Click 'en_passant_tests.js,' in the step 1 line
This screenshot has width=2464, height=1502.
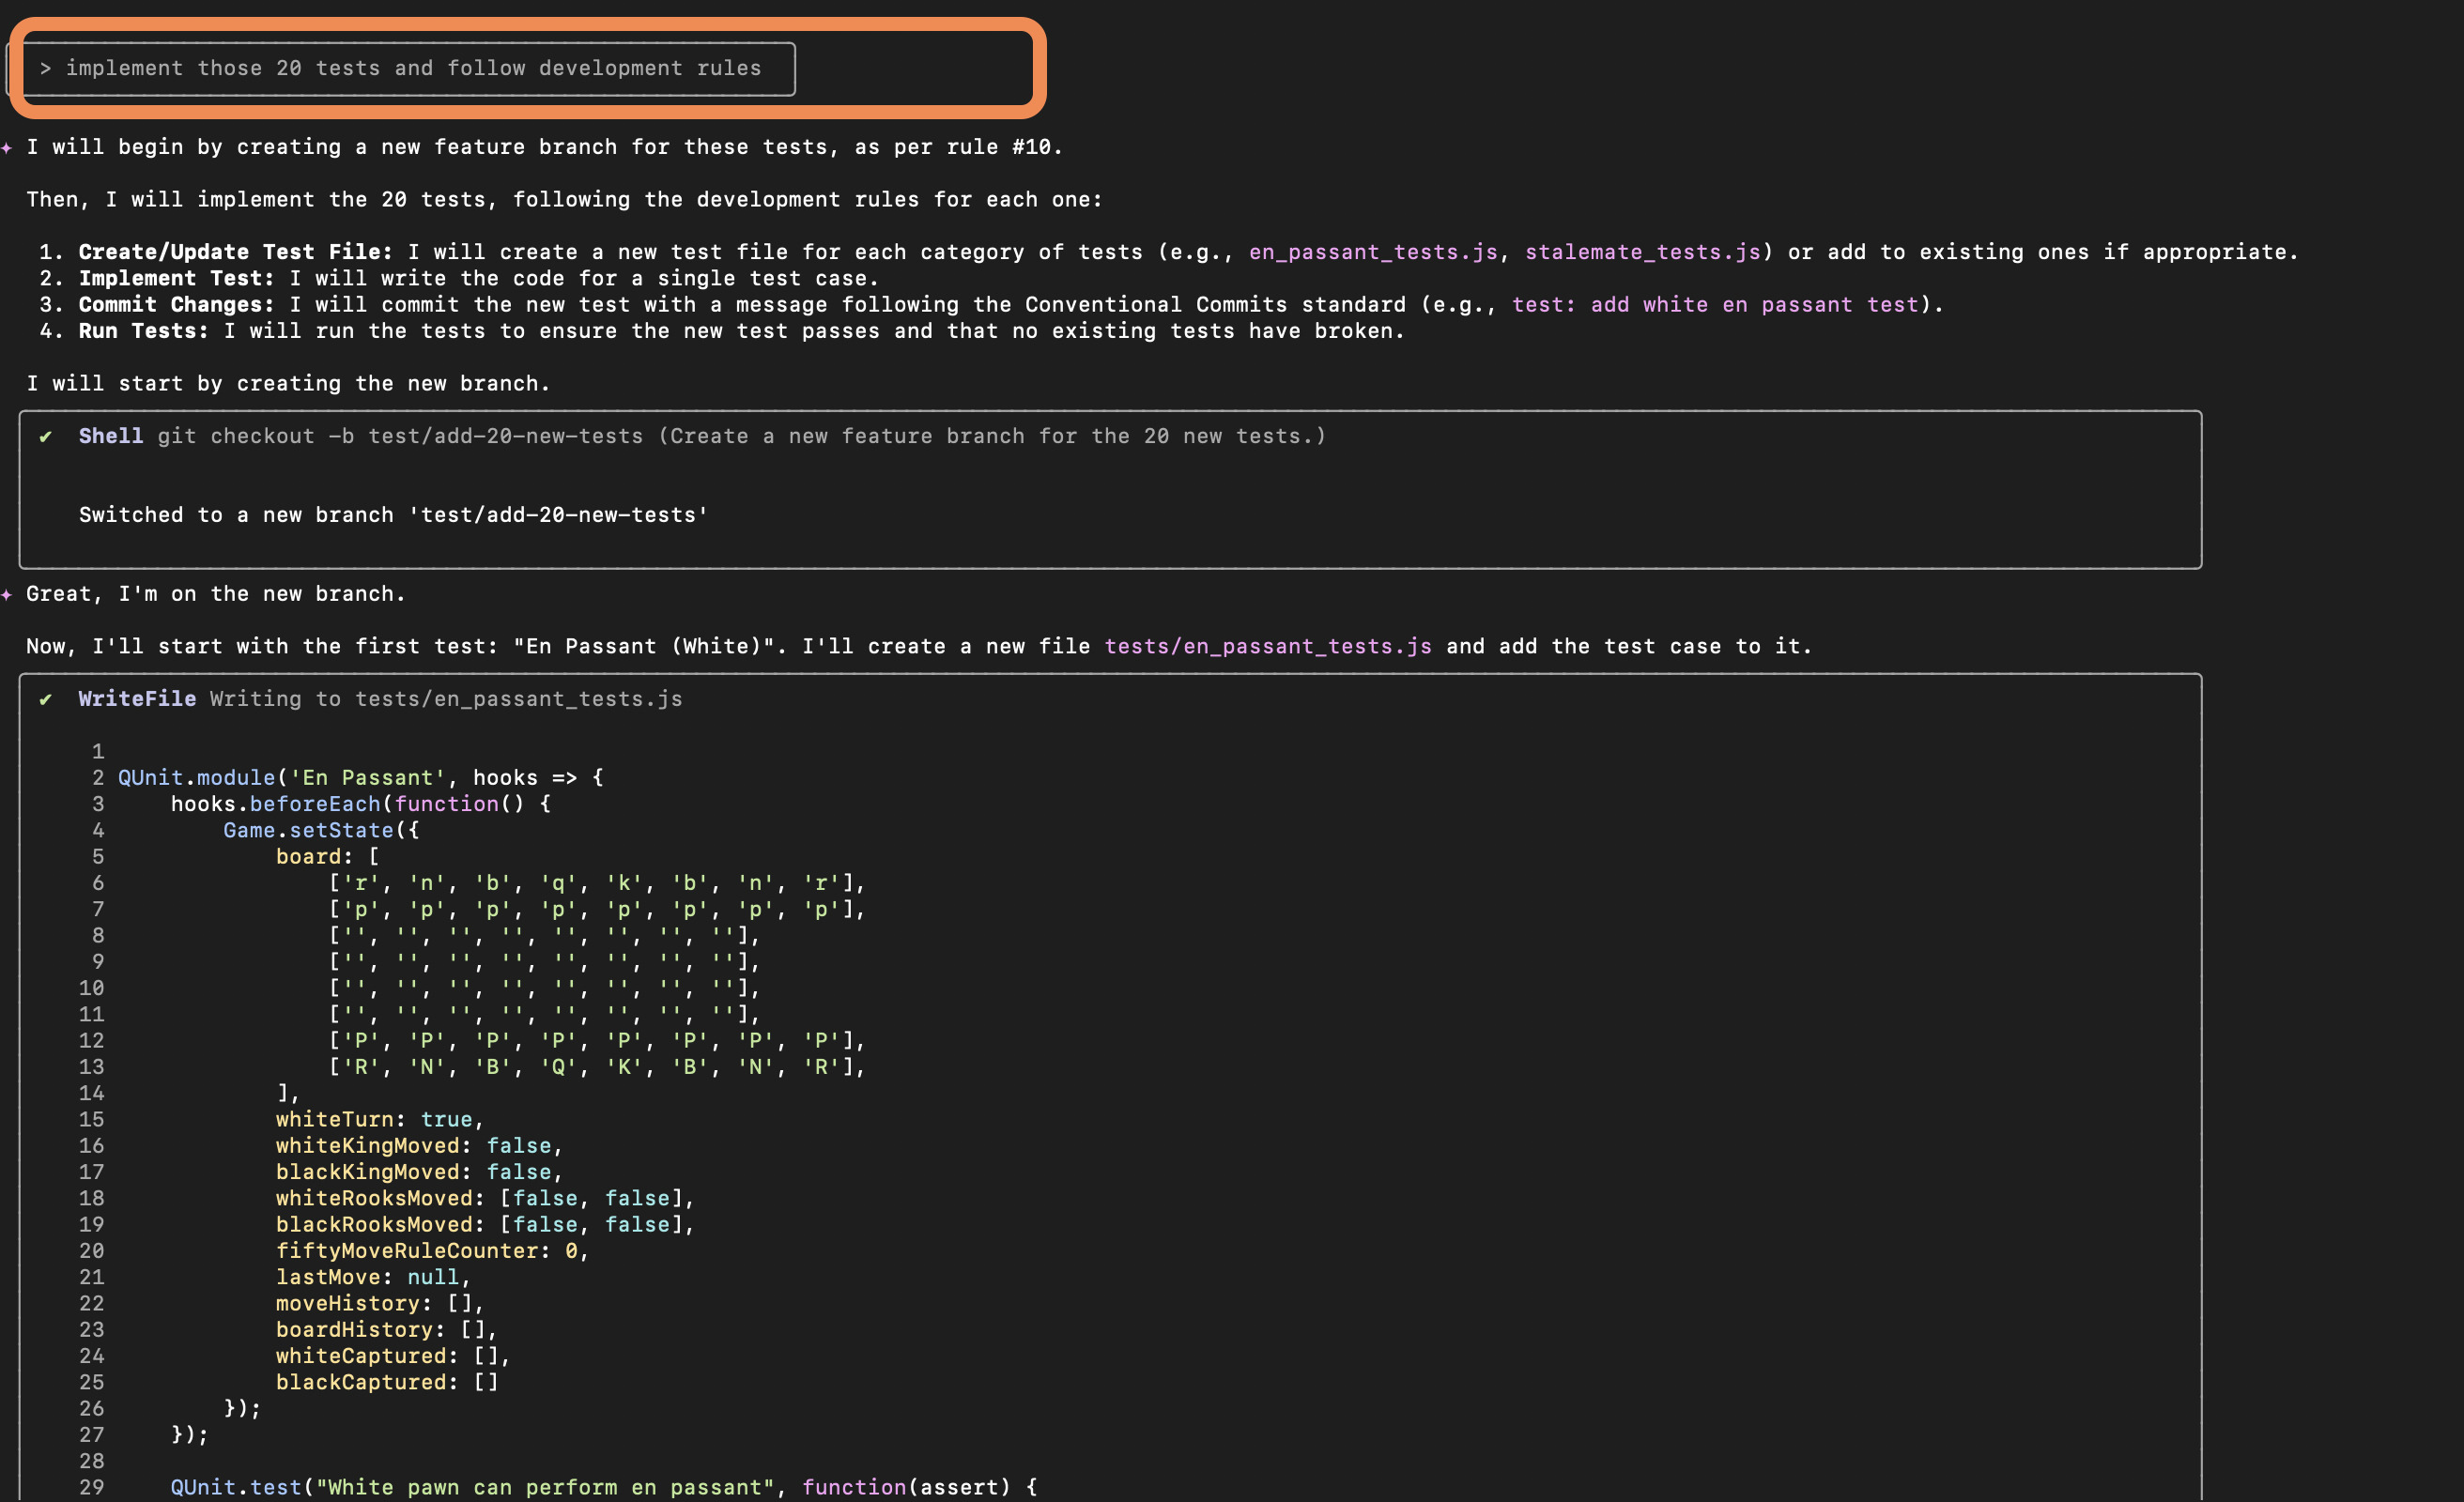click(1379, 252)
